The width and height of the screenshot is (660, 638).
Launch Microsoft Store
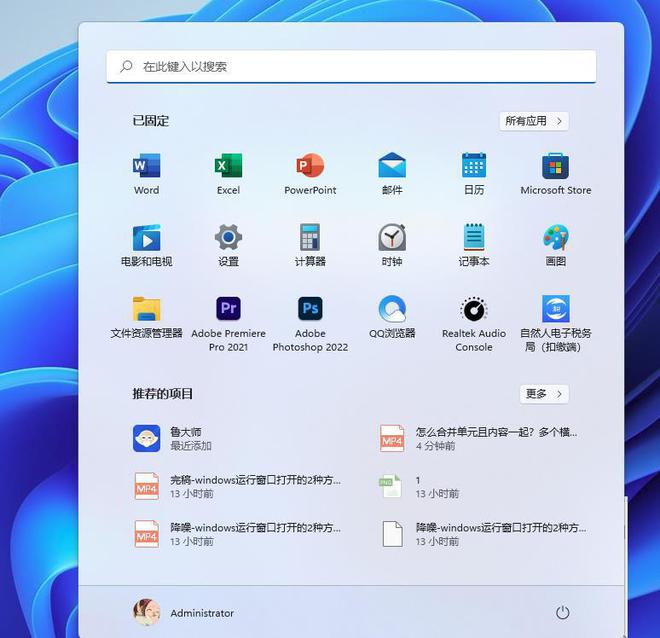pos(556,173)
